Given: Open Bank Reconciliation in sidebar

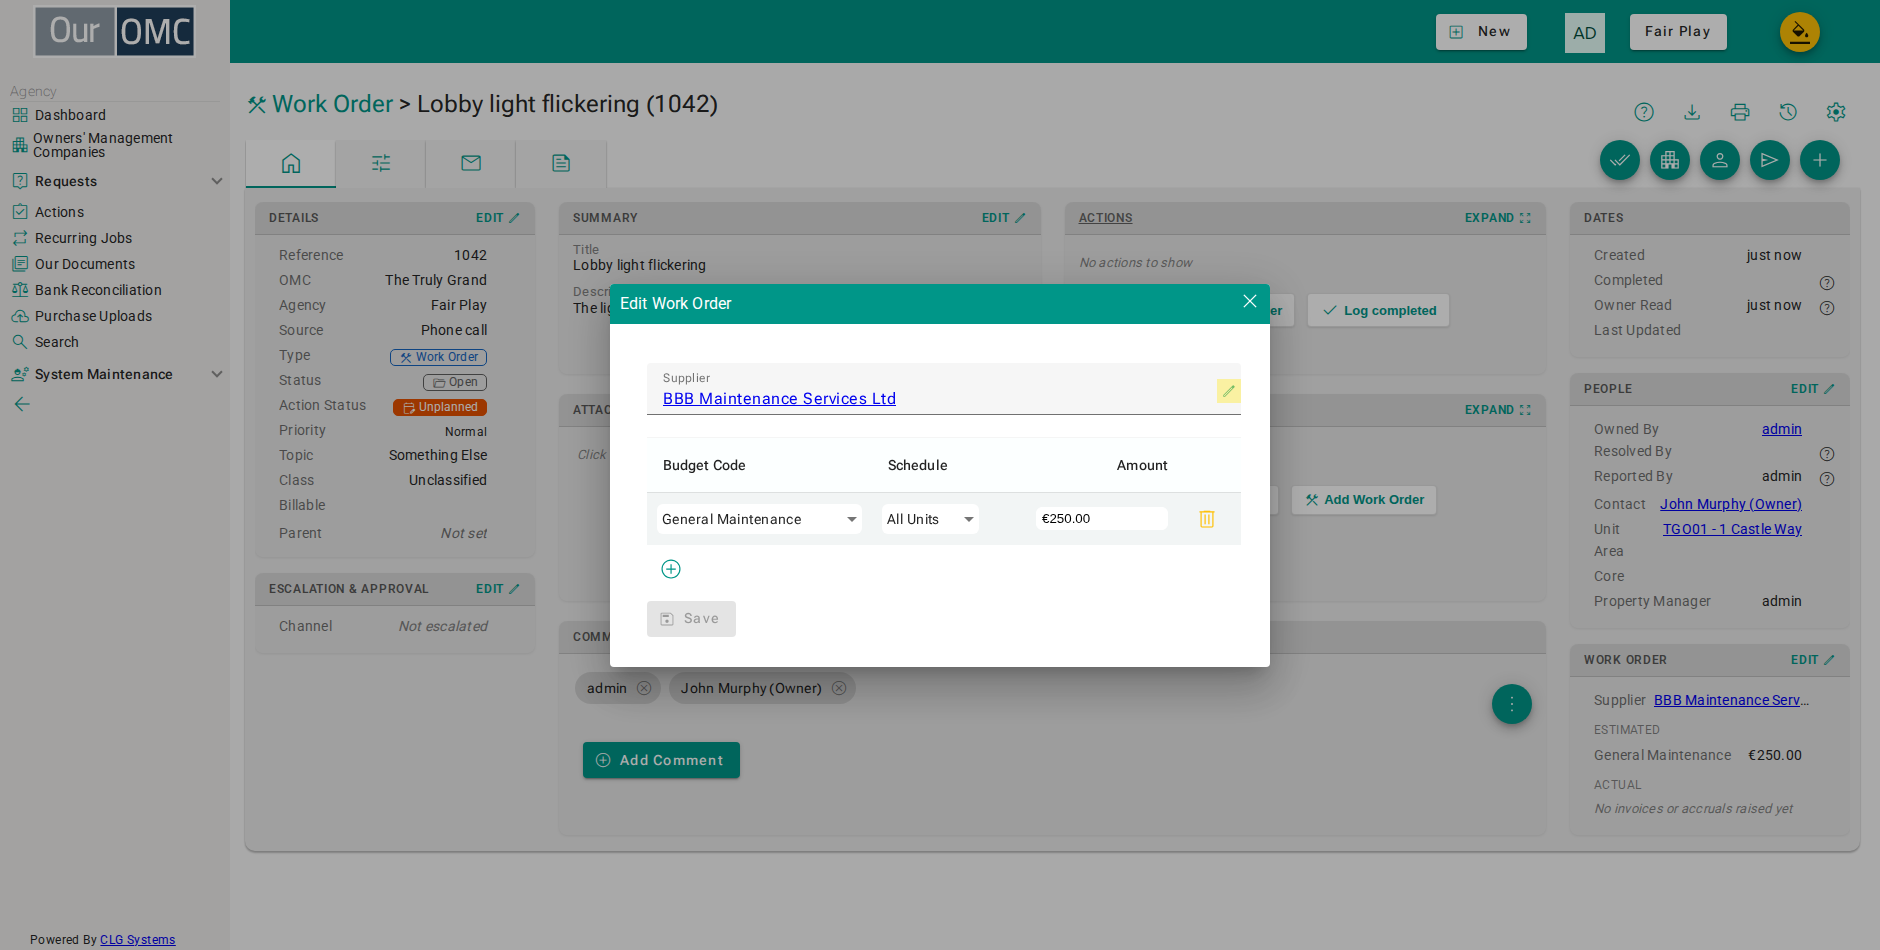Looking at the screenshot, I should click(x=98, y=290).
